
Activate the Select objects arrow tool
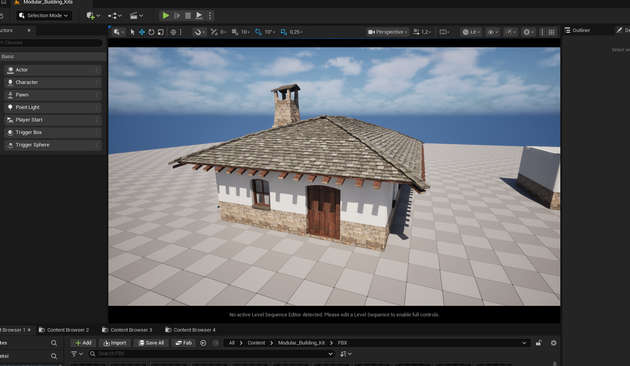(x=133, y=32)
